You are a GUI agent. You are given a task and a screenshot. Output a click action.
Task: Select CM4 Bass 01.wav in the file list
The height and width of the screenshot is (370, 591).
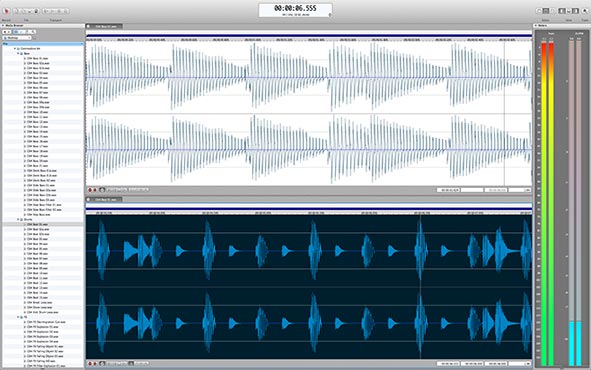(37, 58)
